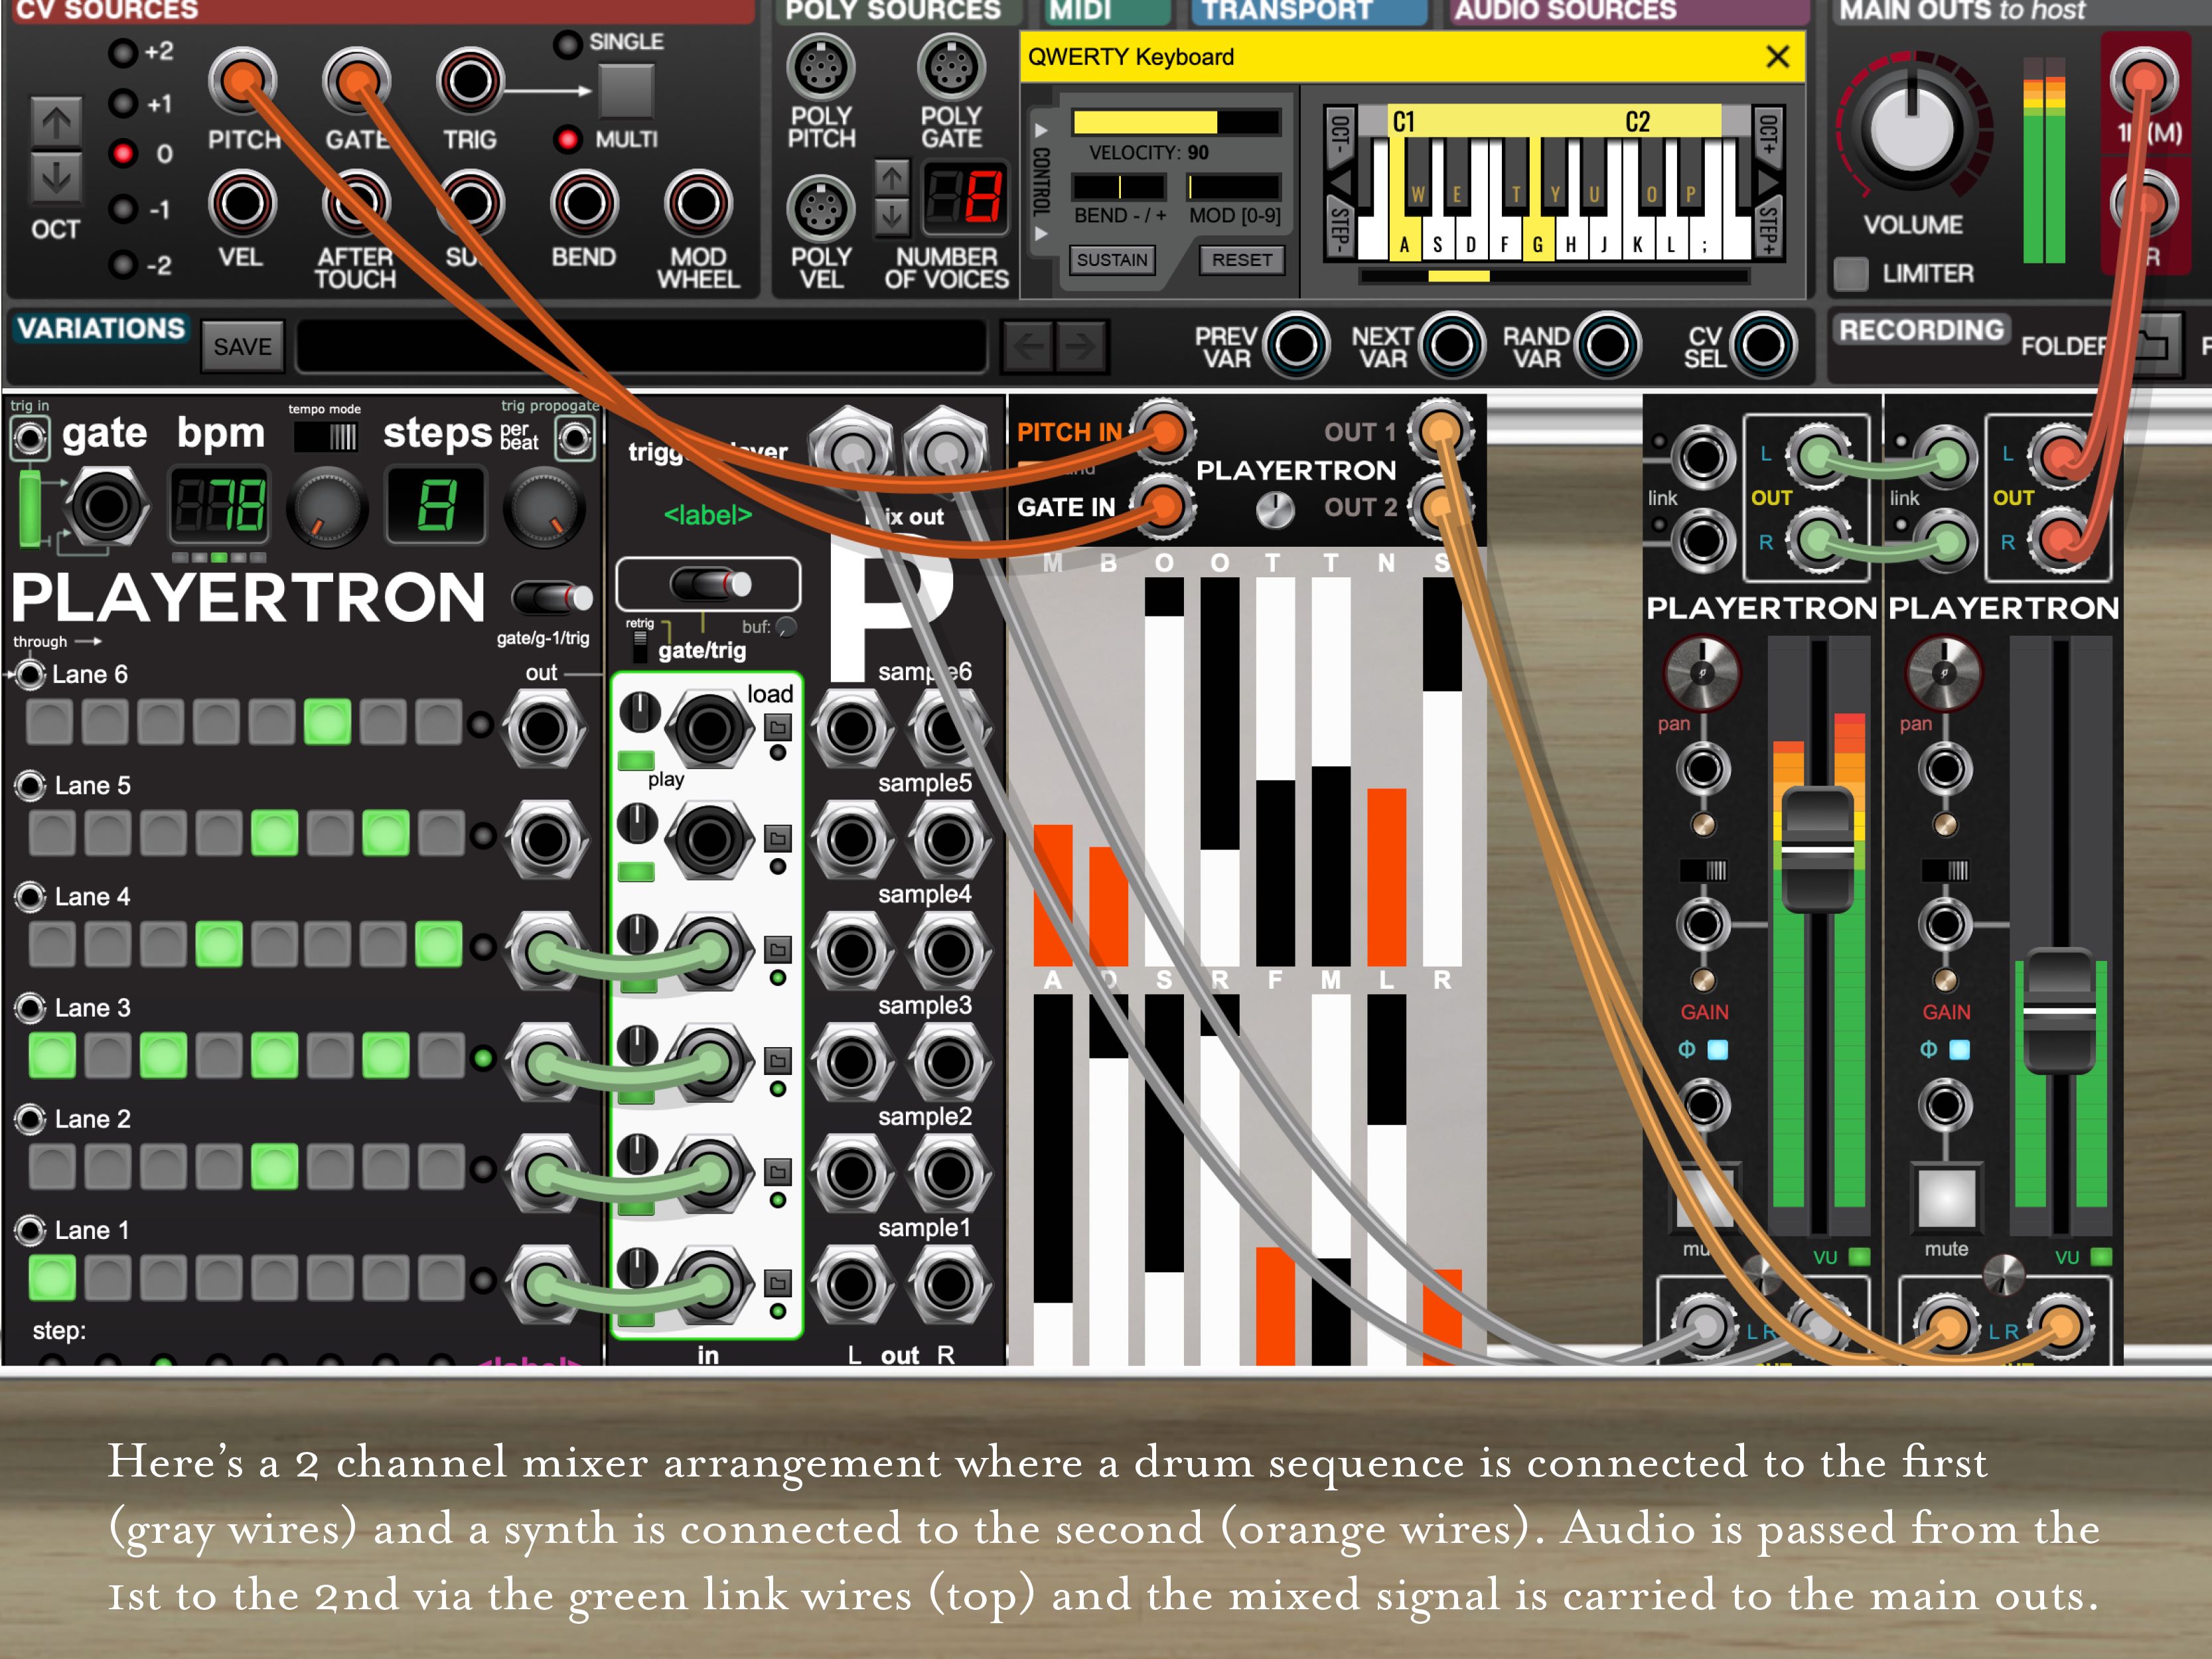Click the VARIATIONS label tab
The height and width of the screenshot is (1659, 2212).
click(100, 329)
